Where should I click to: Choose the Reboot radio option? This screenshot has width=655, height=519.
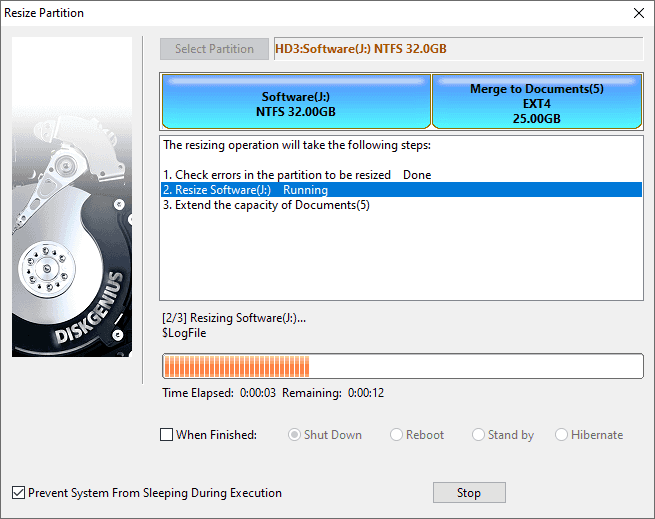pos(397,435)
